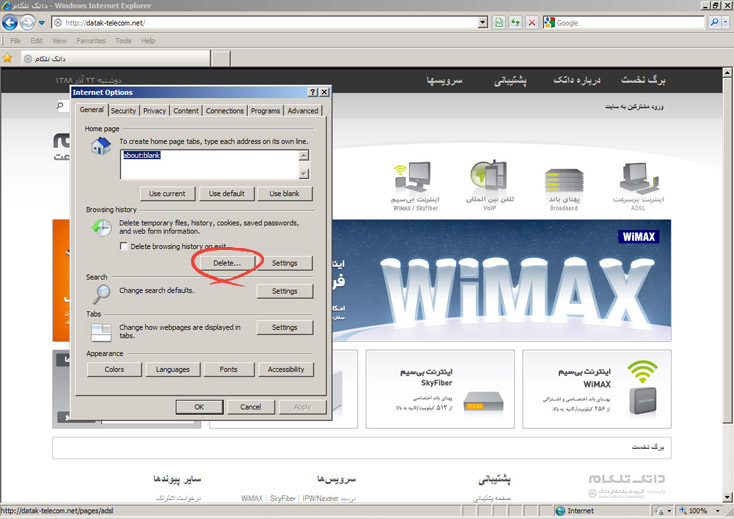
Task: Open the Favorites menu
Action: pyautogui.click(x=91, y=41)
